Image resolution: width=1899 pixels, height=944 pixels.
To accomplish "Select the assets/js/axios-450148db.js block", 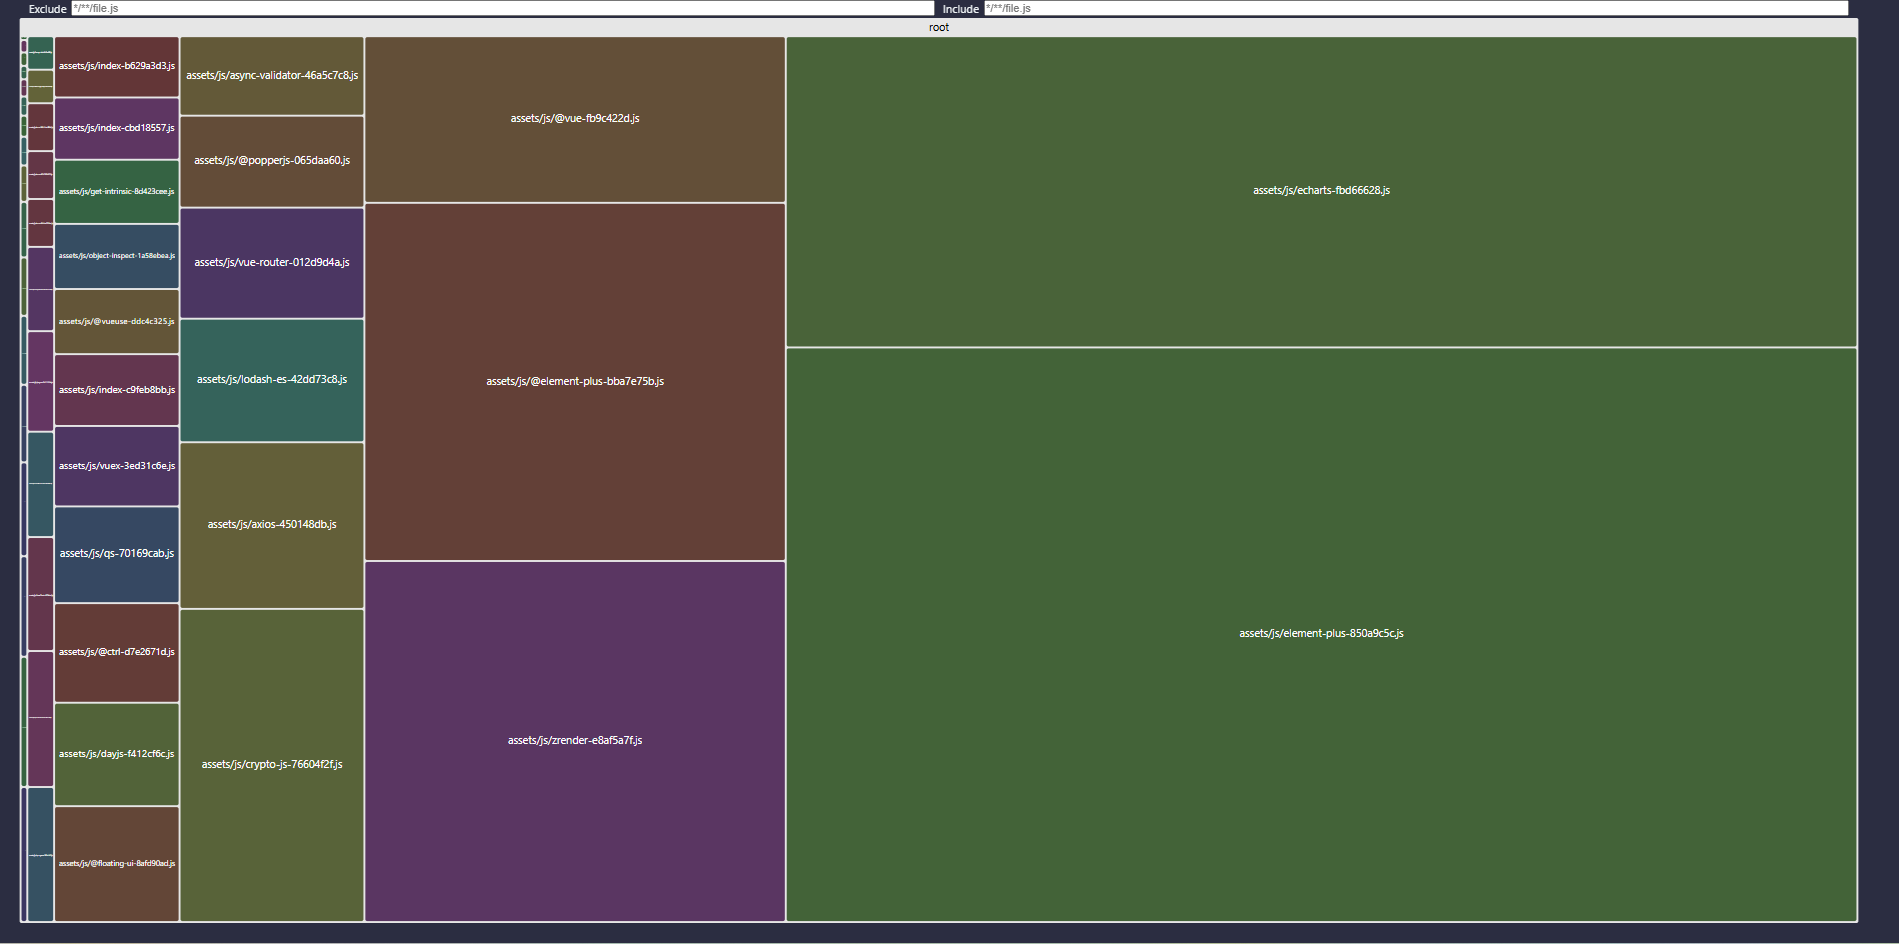I will coord(271,524).
